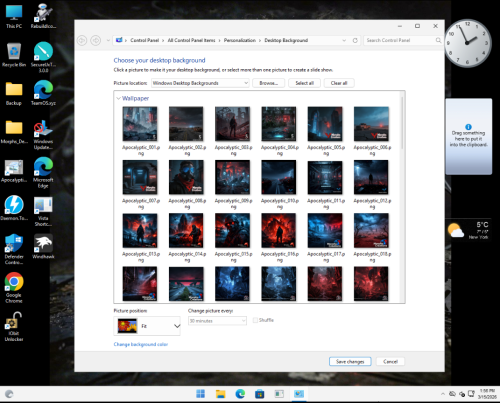500x403 pixels.
Task: Click the Browse... button
Action: pos(269,83)
